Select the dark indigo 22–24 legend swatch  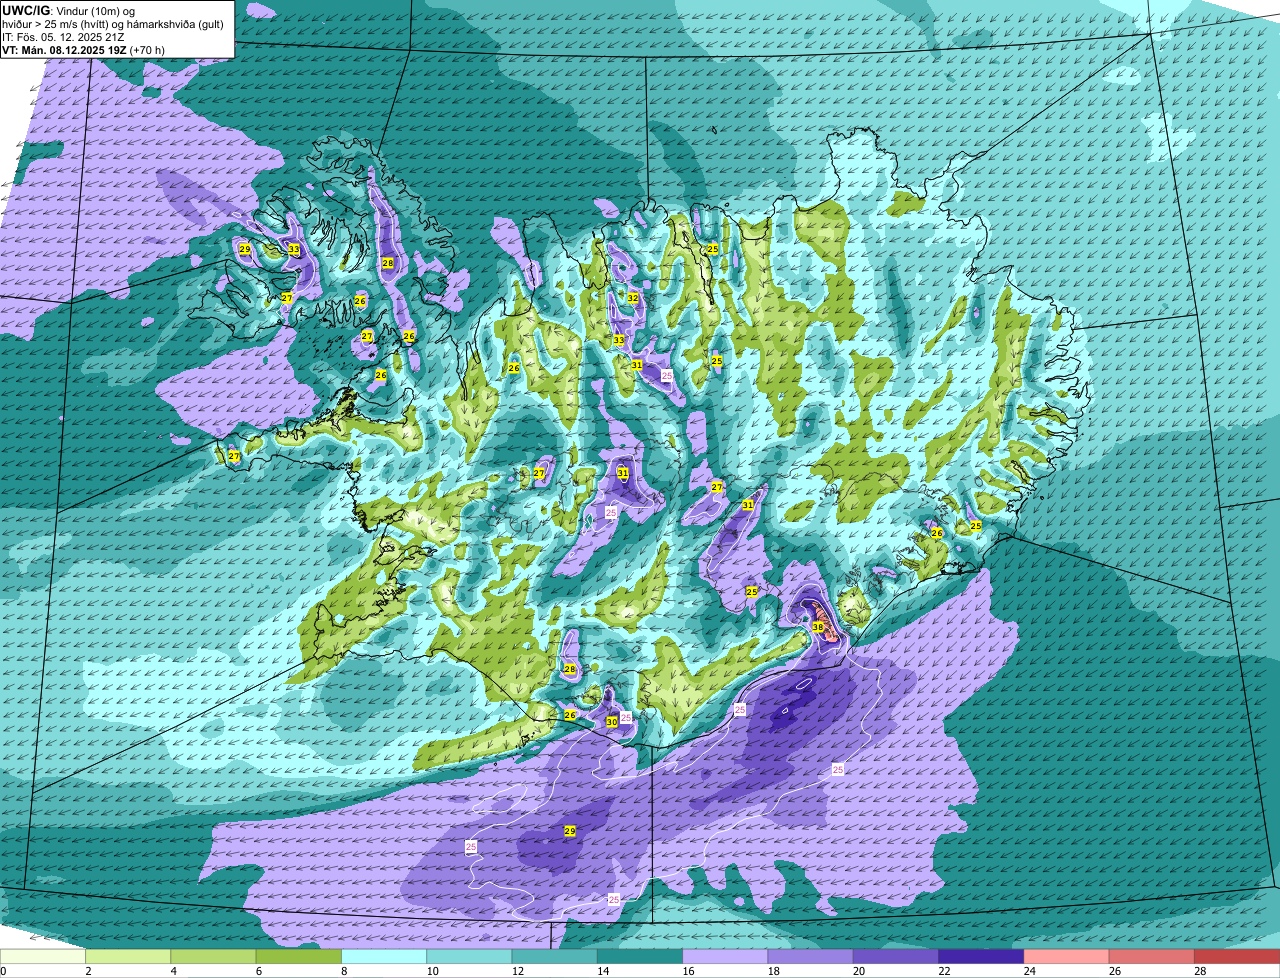click(x=981, y=957)
